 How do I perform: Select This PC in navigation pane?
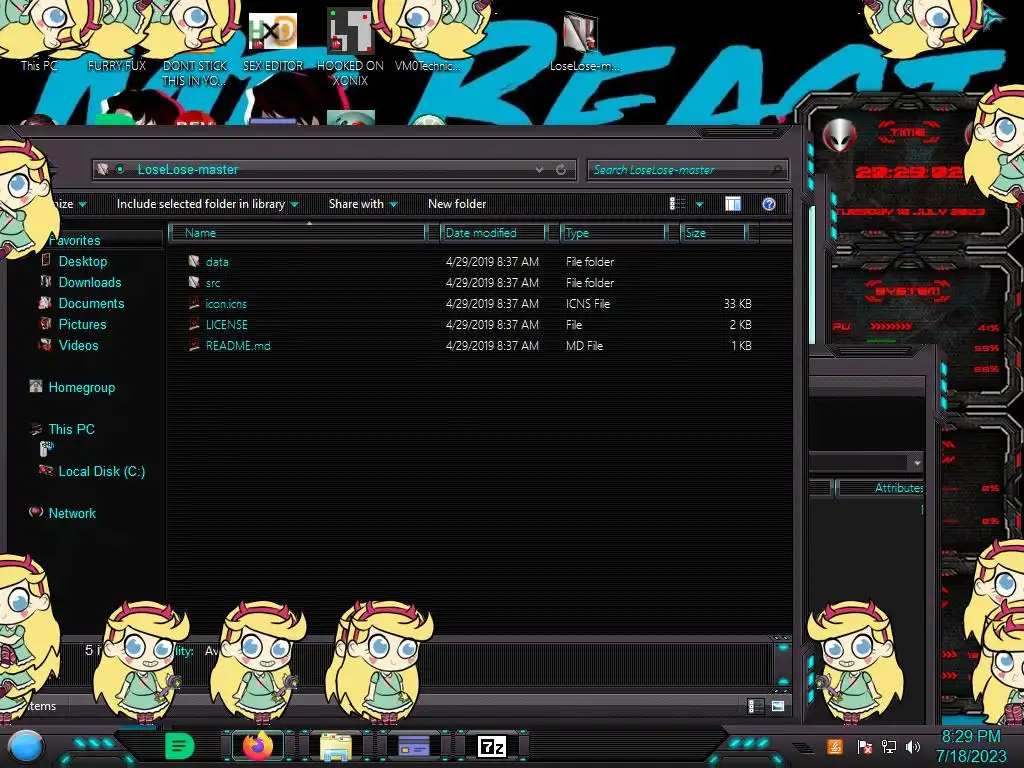(x=71, y=429)
